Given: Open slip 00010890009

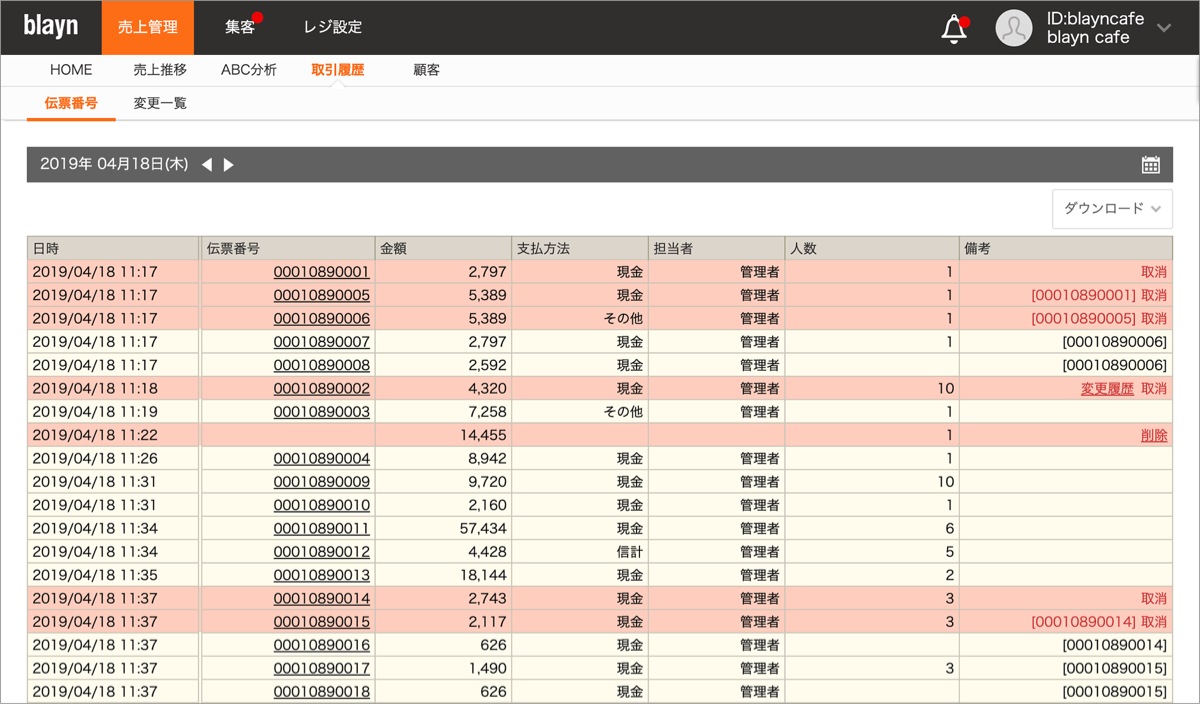Looking at the screenshot, I should click(321, 482).
